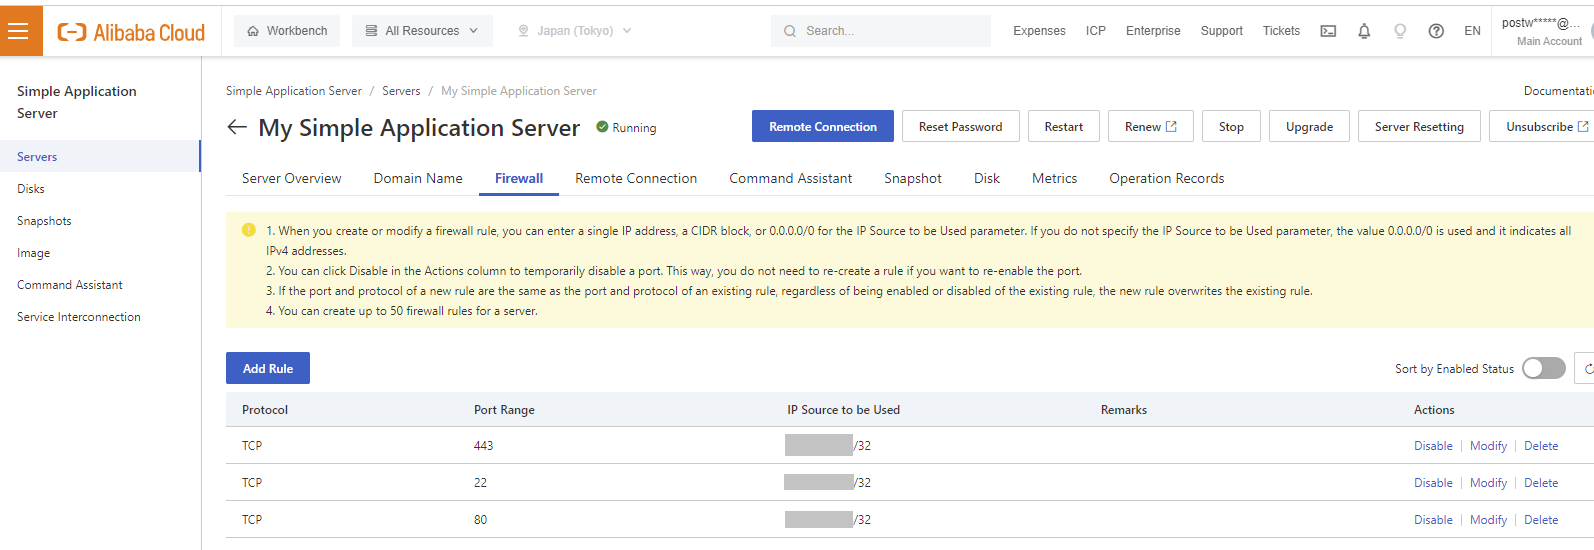Switch to the Server Overview tab
This screenshot has width=1594, height=550.
click(292, 178)
